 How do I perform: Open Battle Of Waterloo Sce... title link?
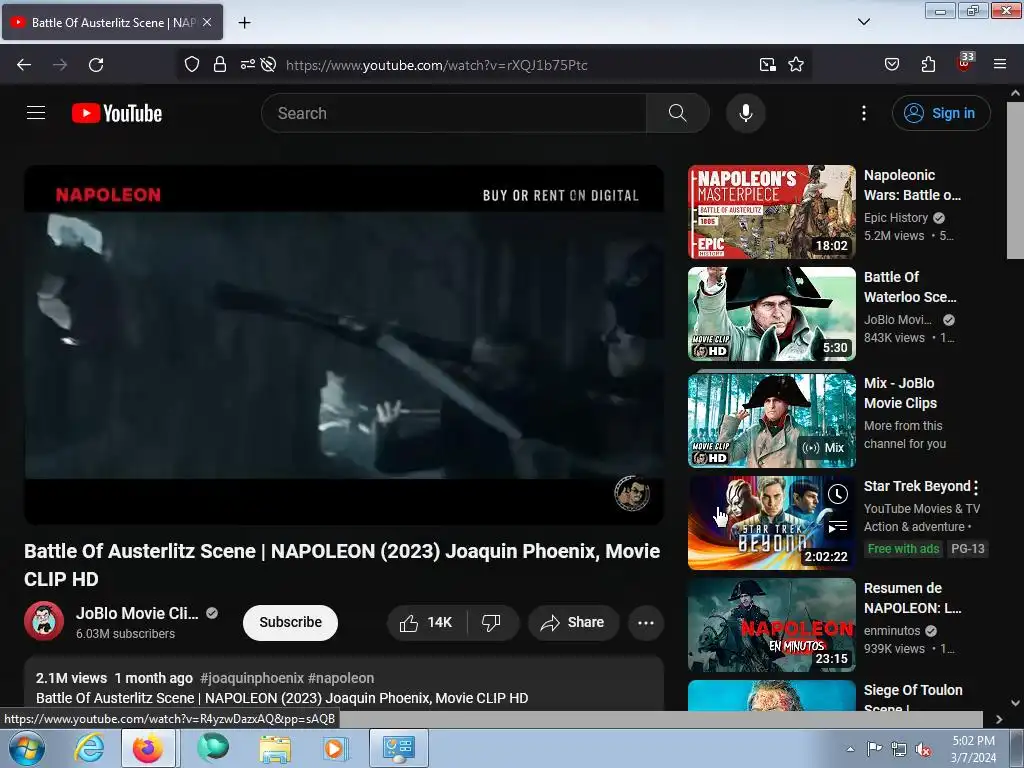pos(910,287)
